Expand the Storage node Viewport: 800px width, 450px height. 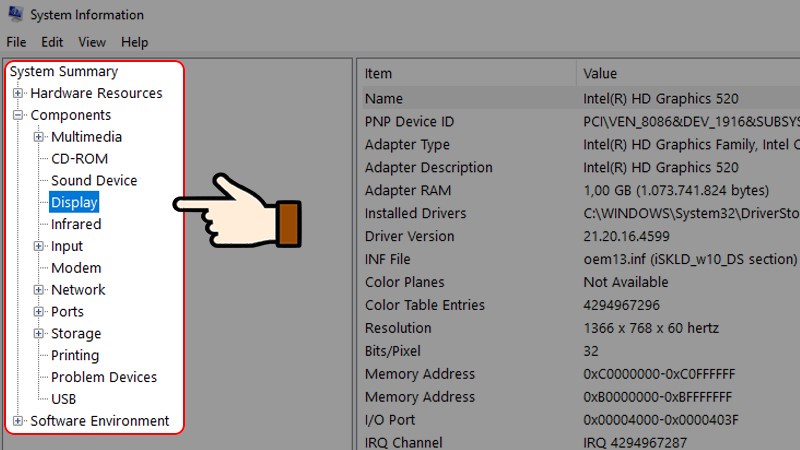38,333
